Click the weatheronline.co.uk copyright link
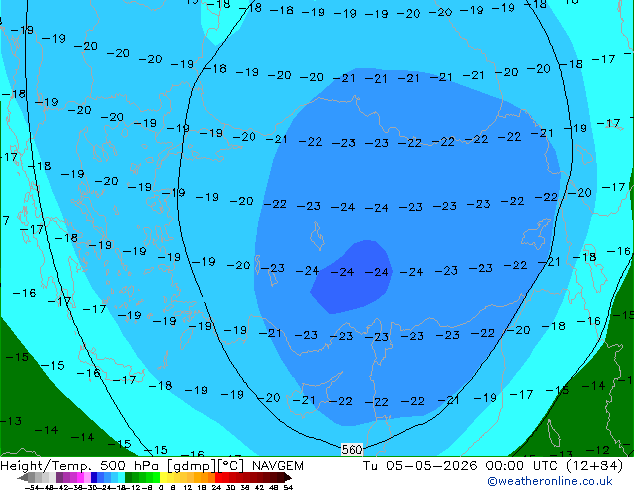 (x=550, y=481)
